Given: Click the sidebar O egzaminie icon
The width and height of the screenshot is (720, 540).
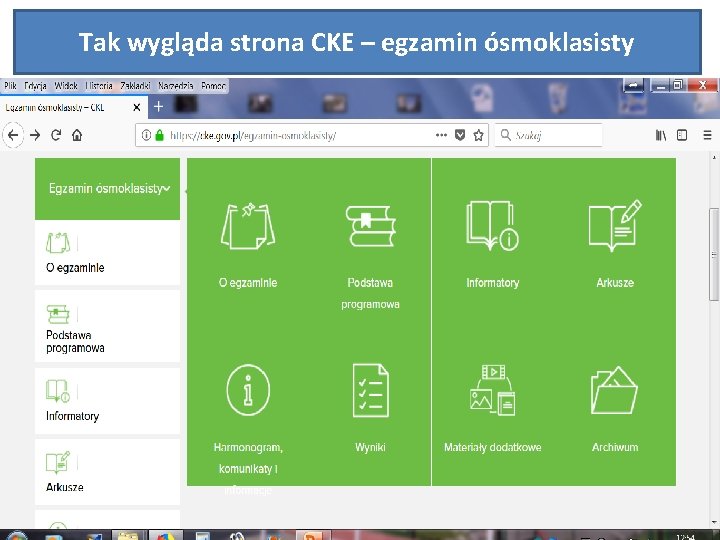Looking at the screenshot, I should point(58,243).
